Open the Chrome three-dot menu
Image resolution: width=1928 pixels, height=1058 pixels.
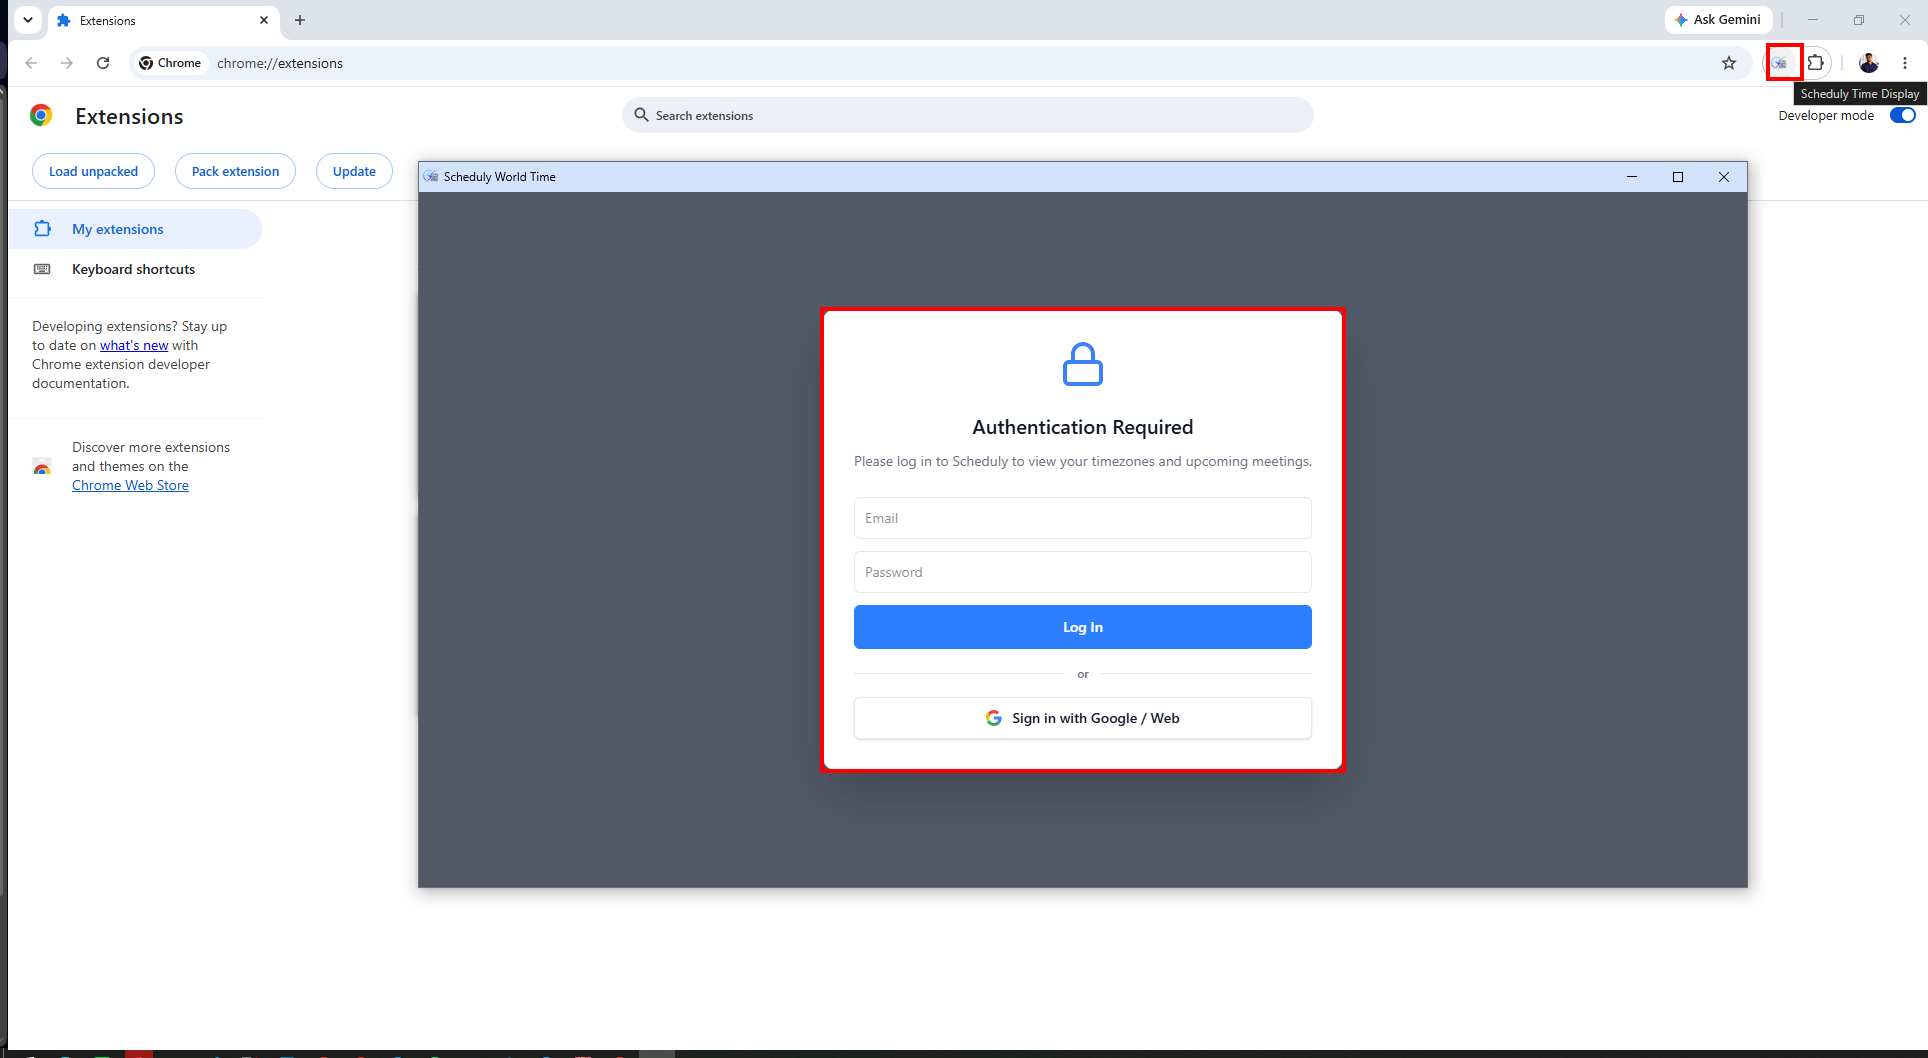tap(1905, 63)
